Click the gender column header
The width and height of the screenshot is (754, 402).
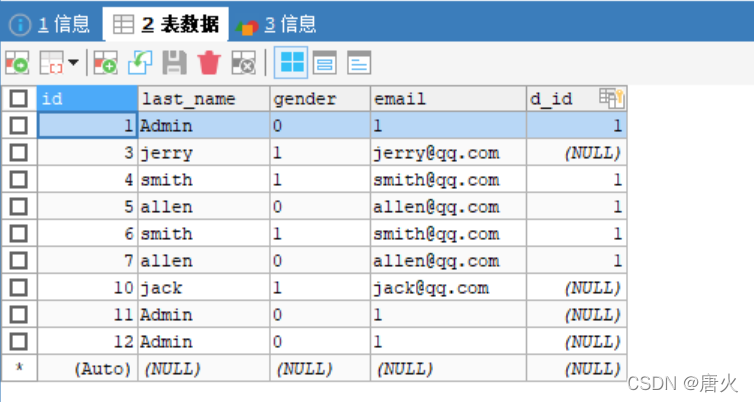[320, 99]
